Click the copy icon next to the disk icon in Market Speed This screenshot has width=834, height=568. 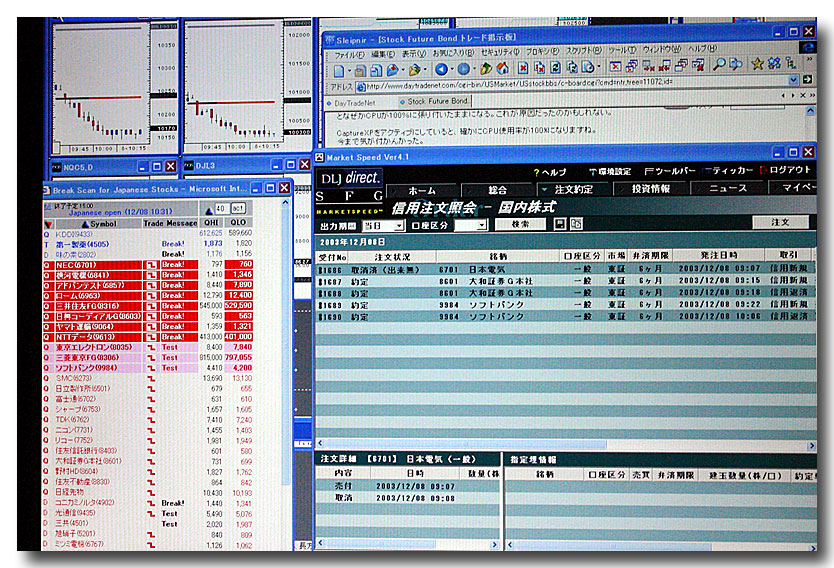(x=576, y=224)
